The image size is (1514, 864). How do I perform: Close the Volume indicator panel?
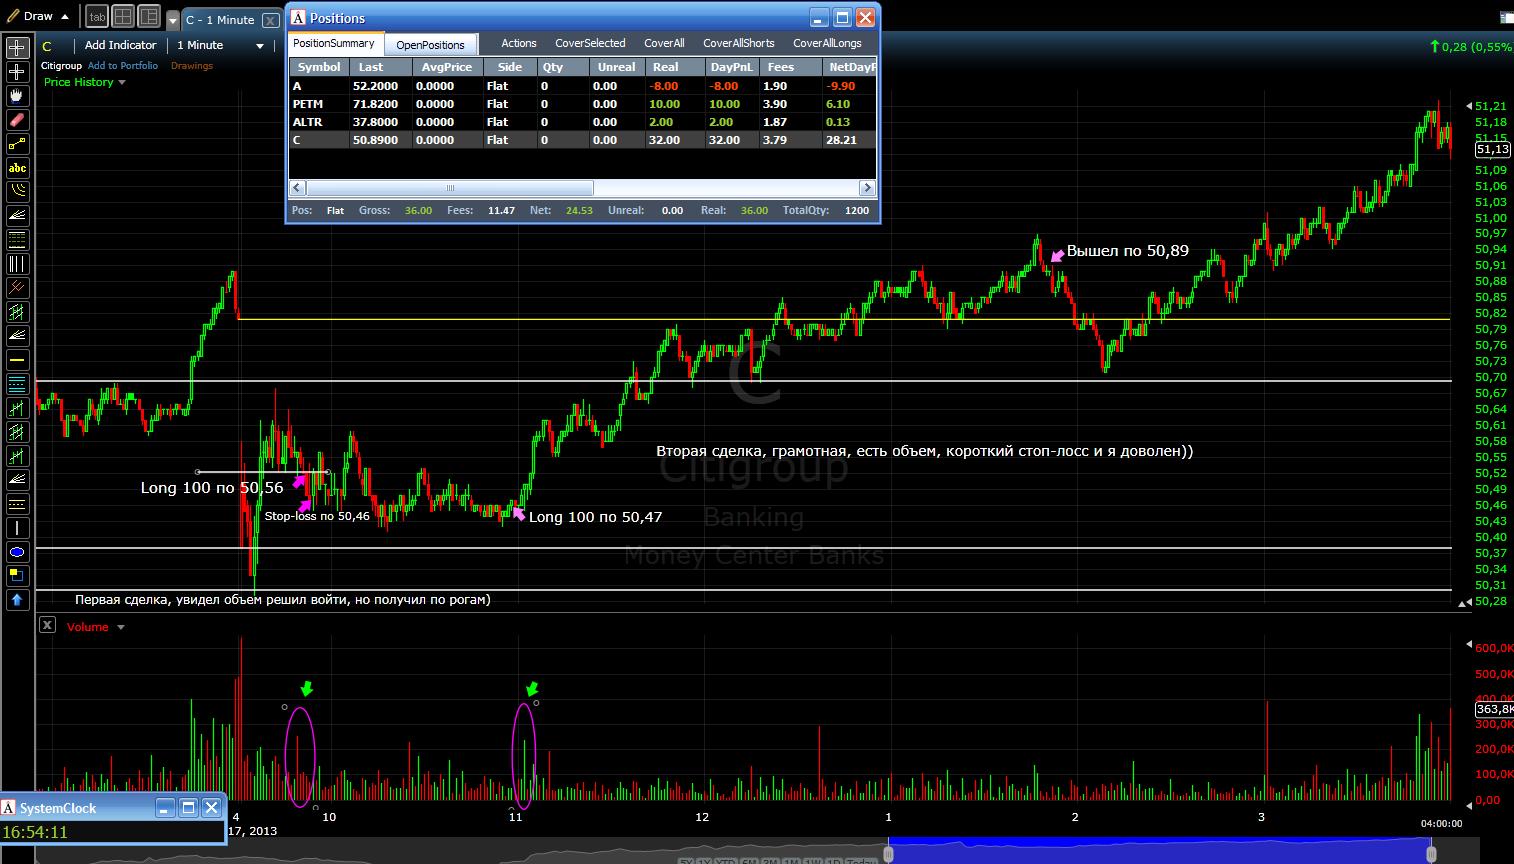click(47, 625)
